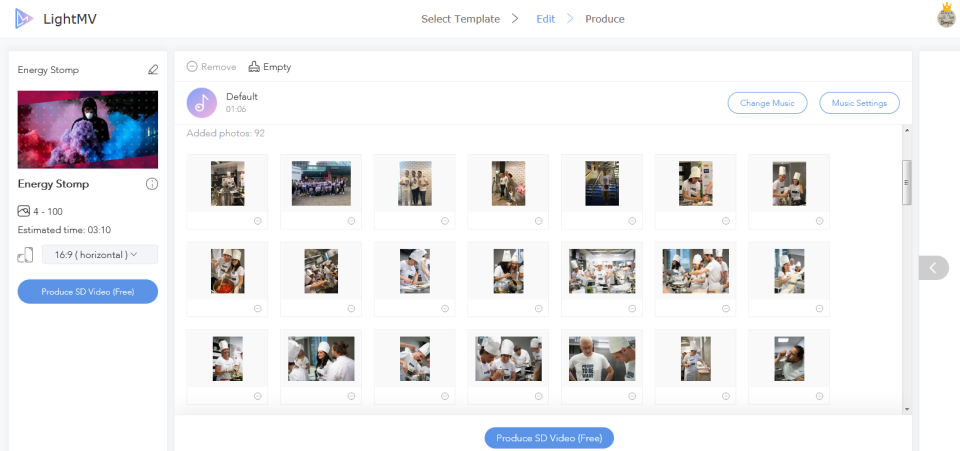Go to the Produce step
This screenshot has width=960, height=451.
(605, 19)
